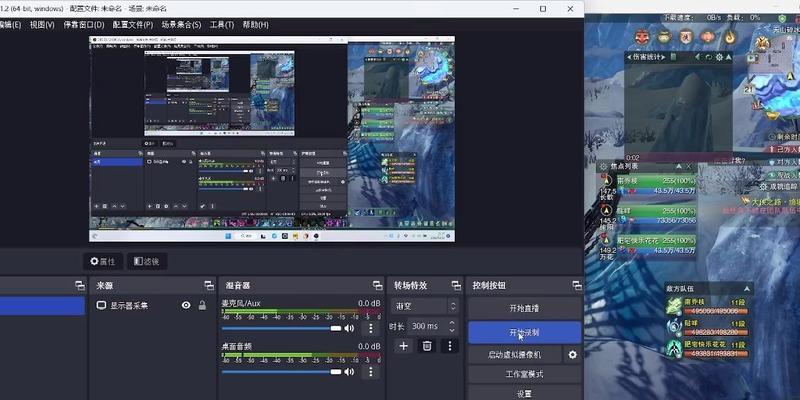Close the 焦点列表 panel in game

click(689, 166)
